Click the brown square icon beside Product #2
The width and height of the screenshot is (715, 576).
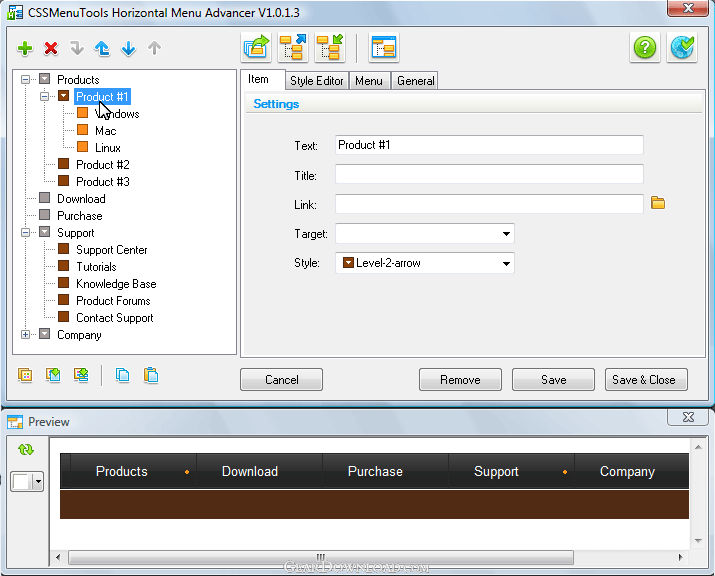pyautogui.click(x=64, y=164)
